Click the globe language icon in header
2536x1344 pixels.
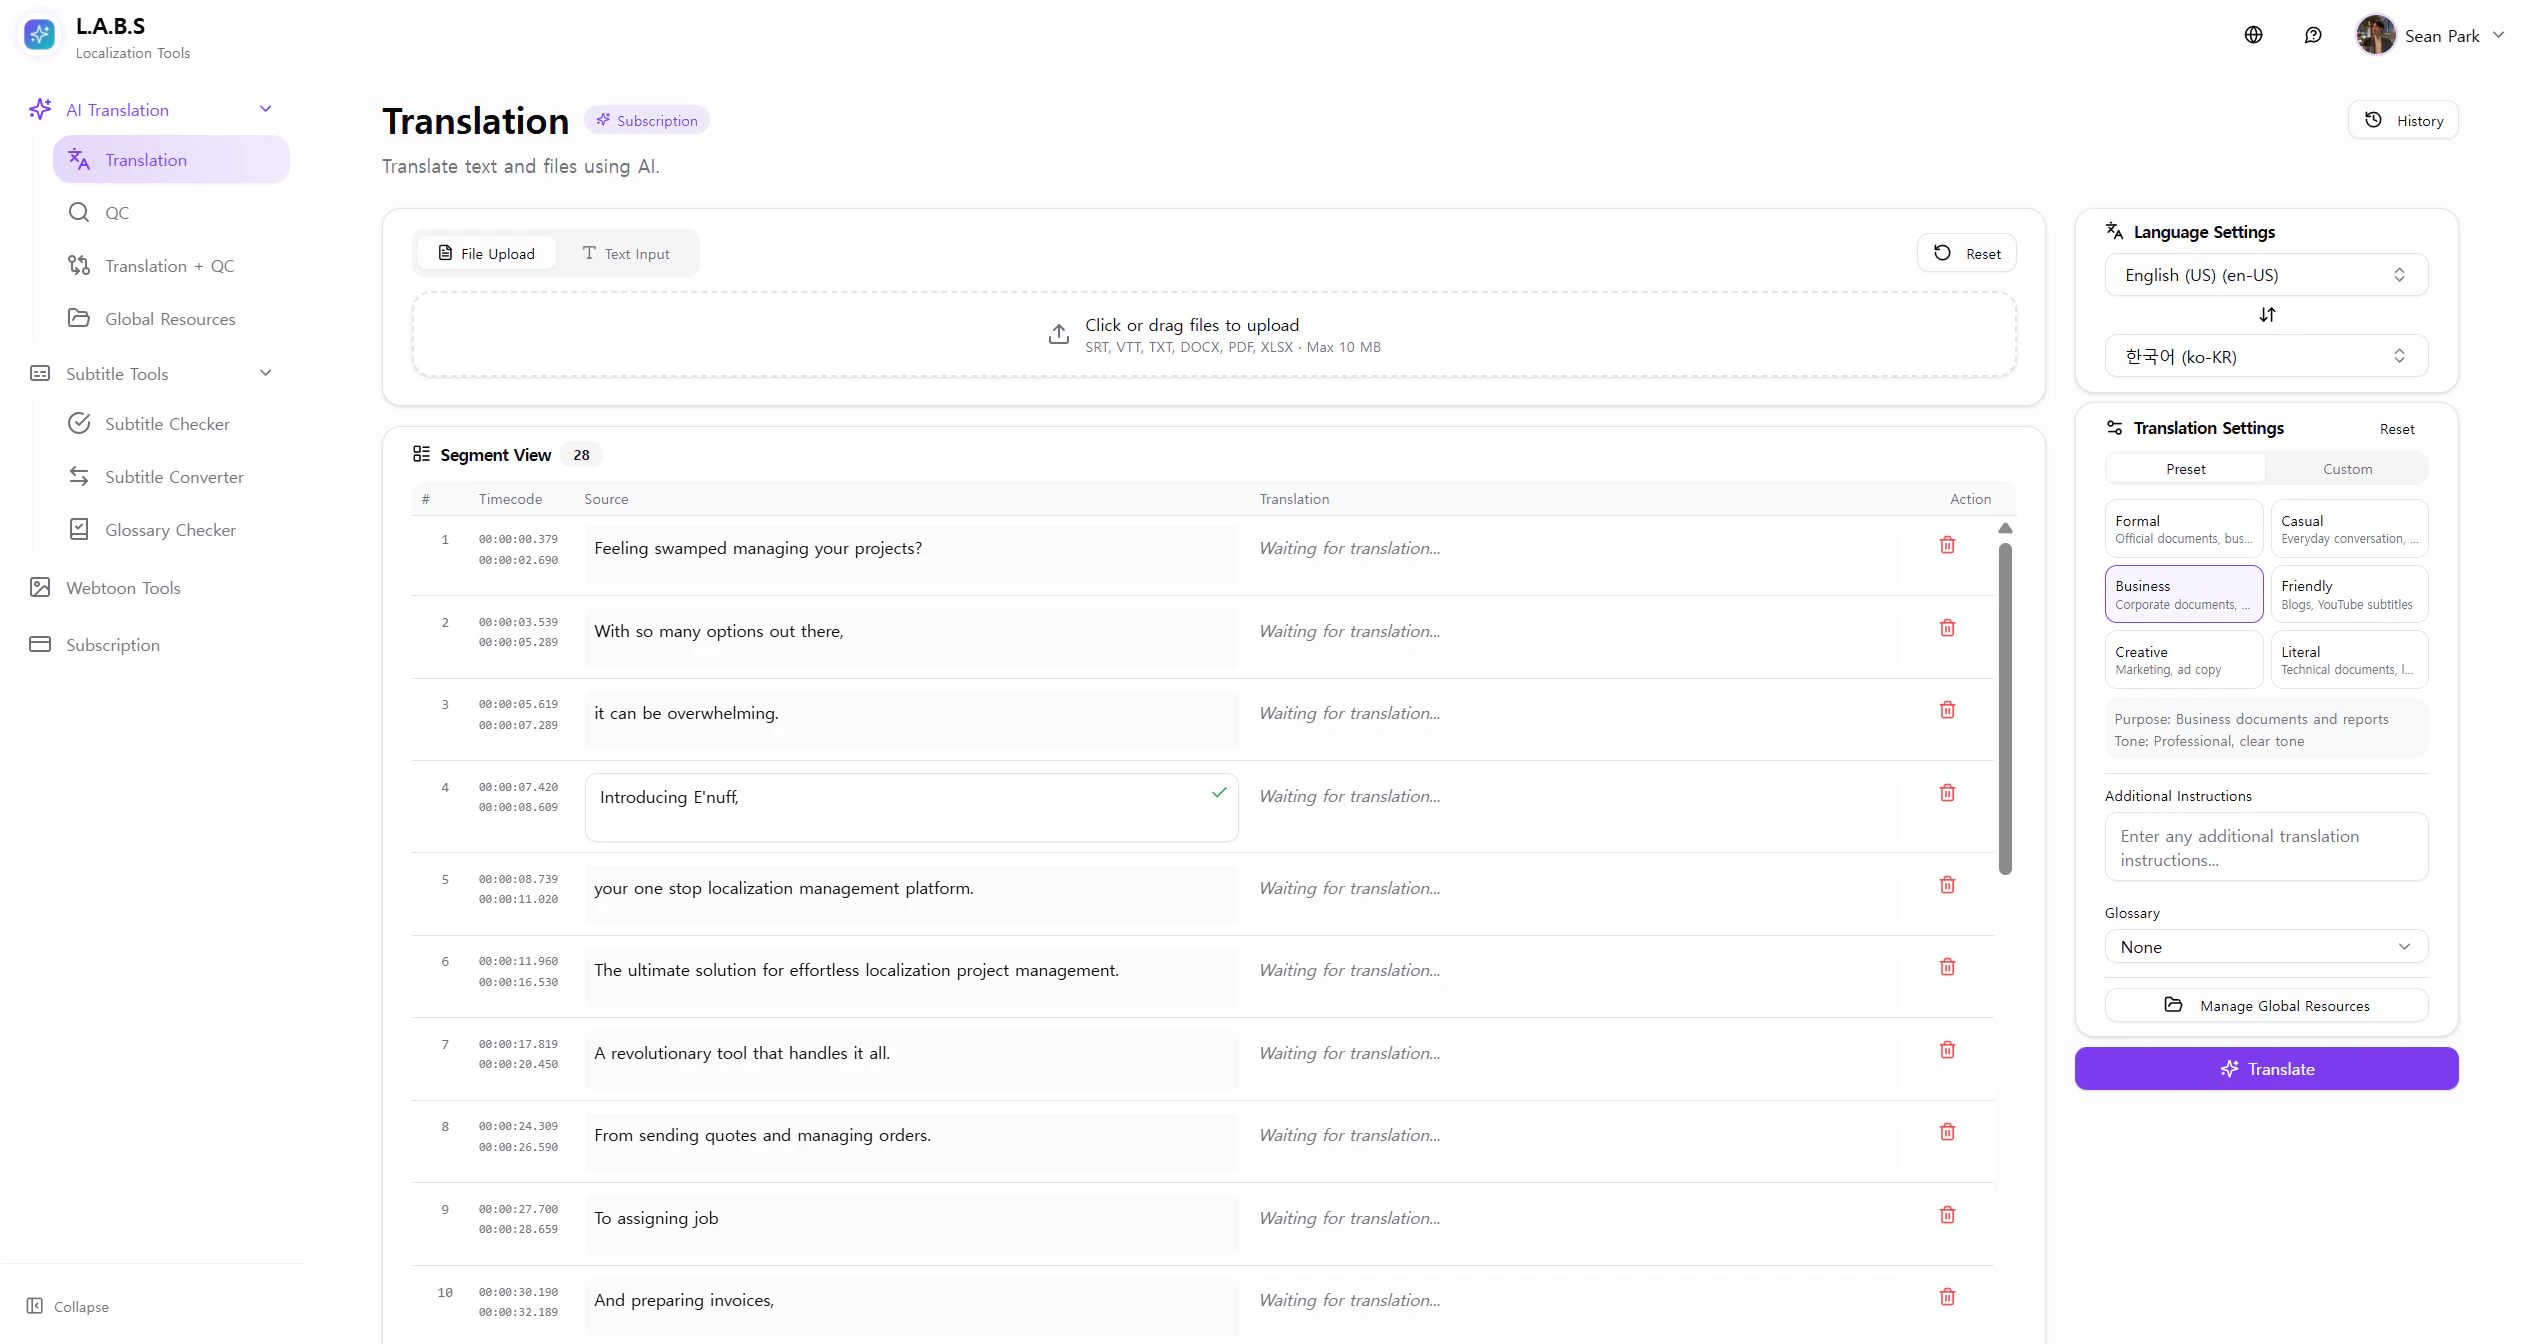pos(2252,35)
